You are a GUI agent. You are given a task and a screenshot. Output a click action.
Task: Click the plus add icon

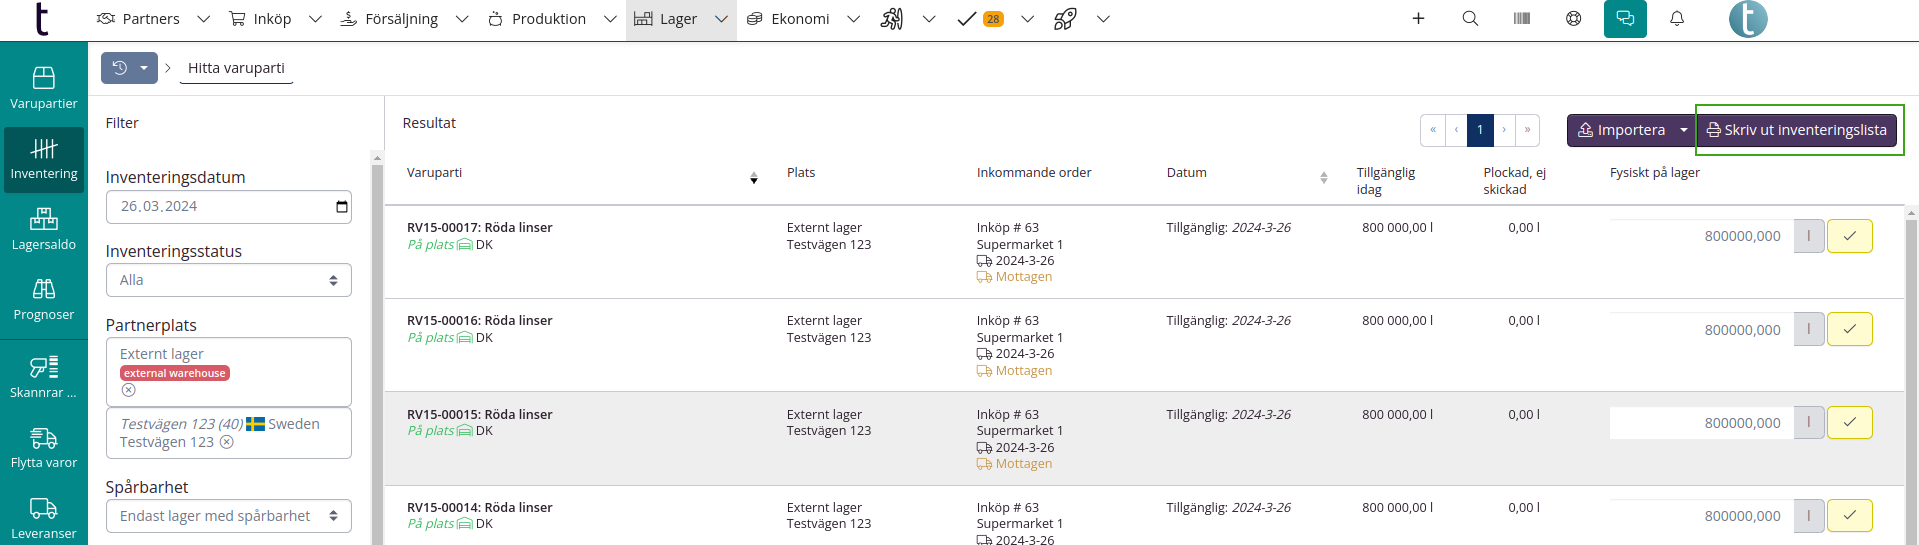pyautogui.click(x=1418, y=19)
